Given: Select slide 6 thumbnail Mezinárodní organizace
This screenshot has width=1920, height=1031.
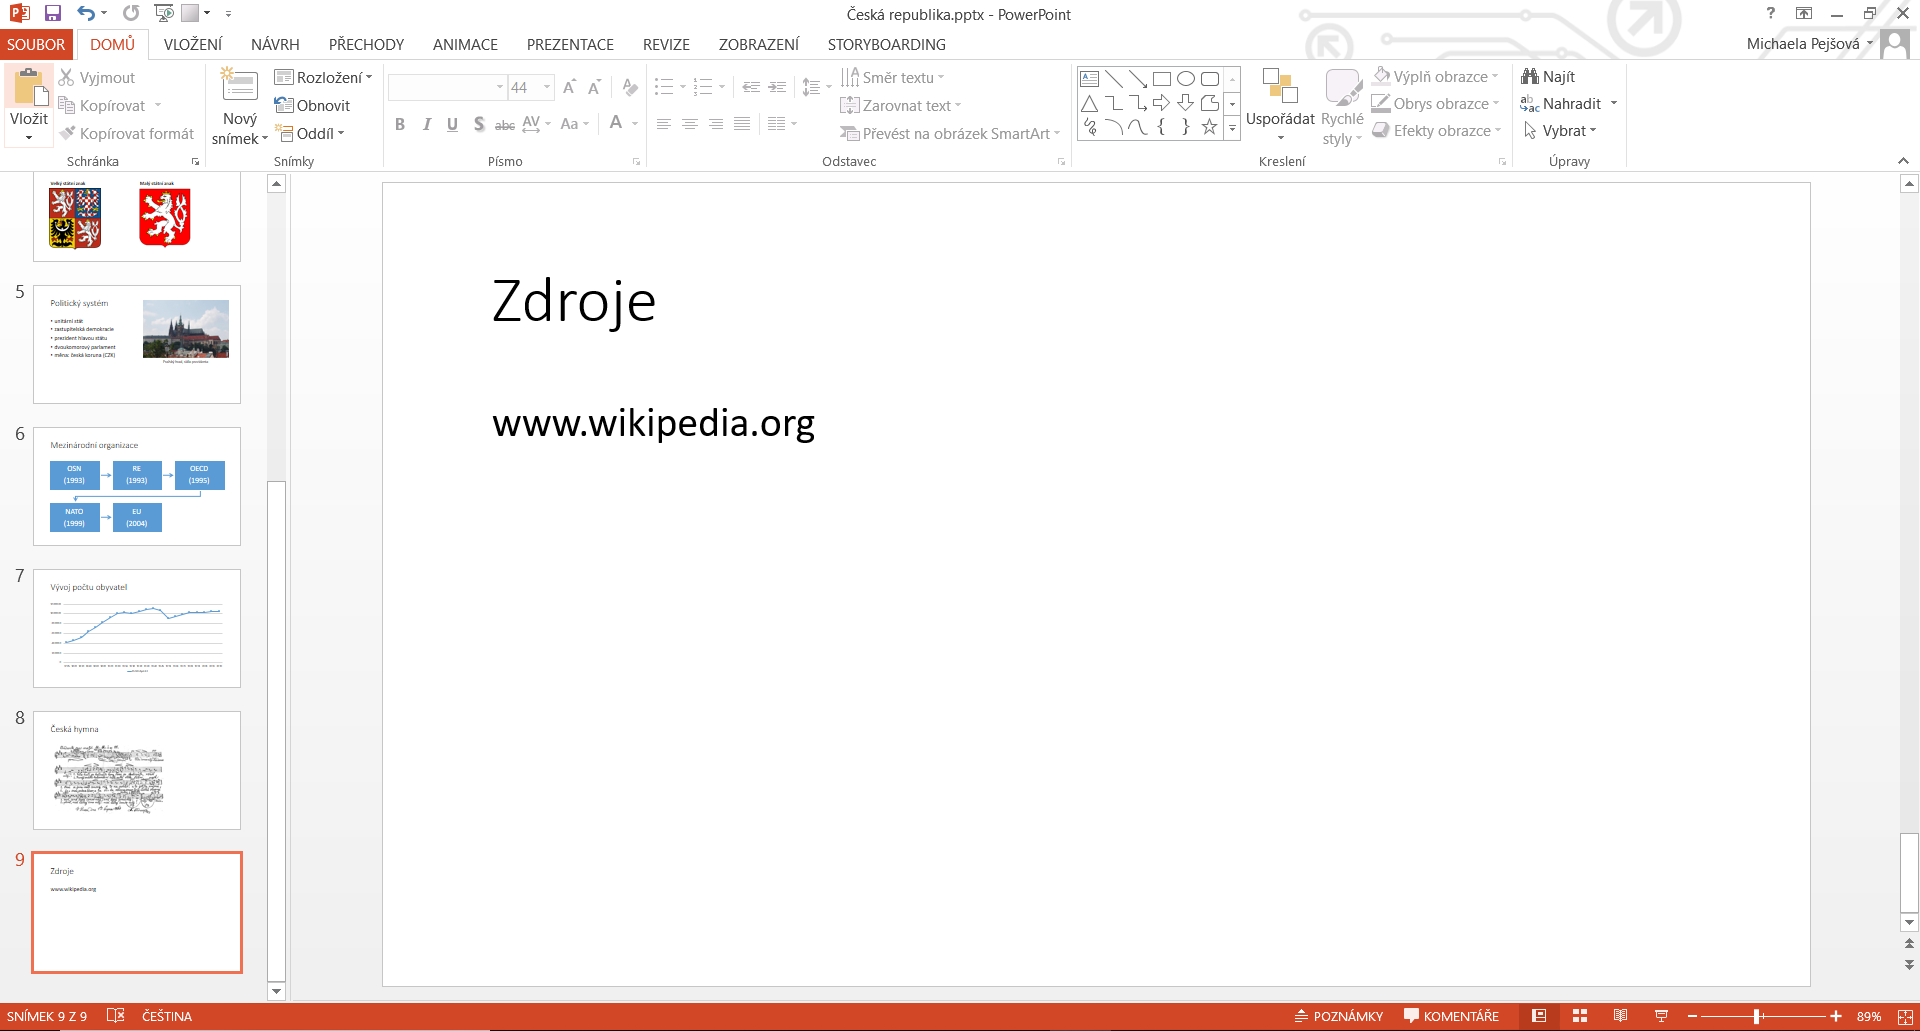Looking at the screenshot, I should pyautogui.click(x=137, y=486).
